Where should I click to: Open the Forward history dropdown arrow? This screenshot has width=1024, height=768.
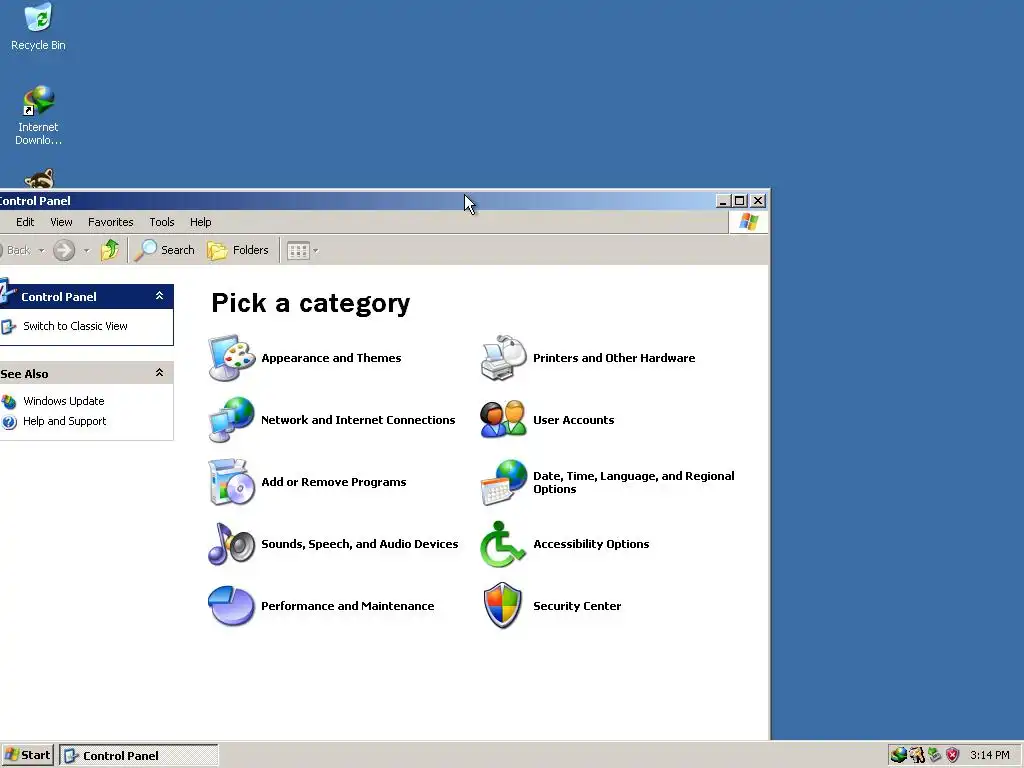[x=86, y=251]
